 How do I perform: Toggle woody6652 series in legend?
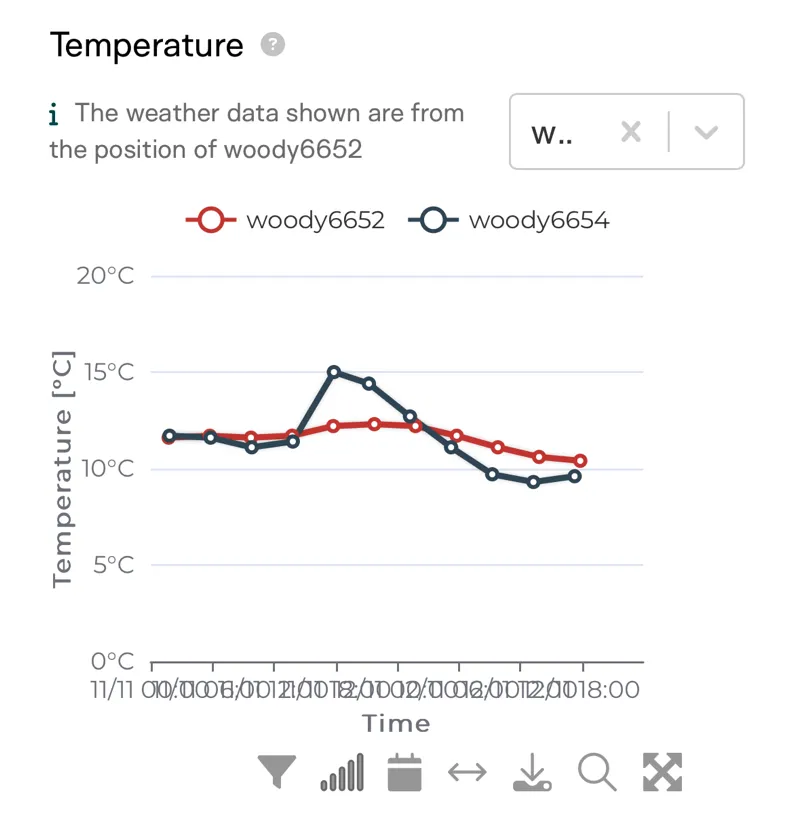tap(285, 220)
